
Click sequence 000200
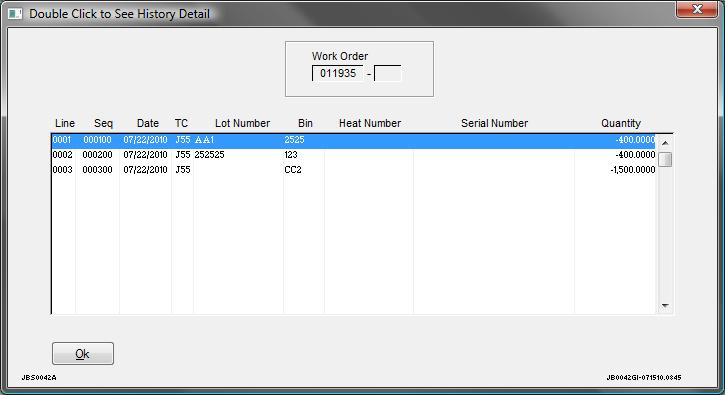pos(97,154)
